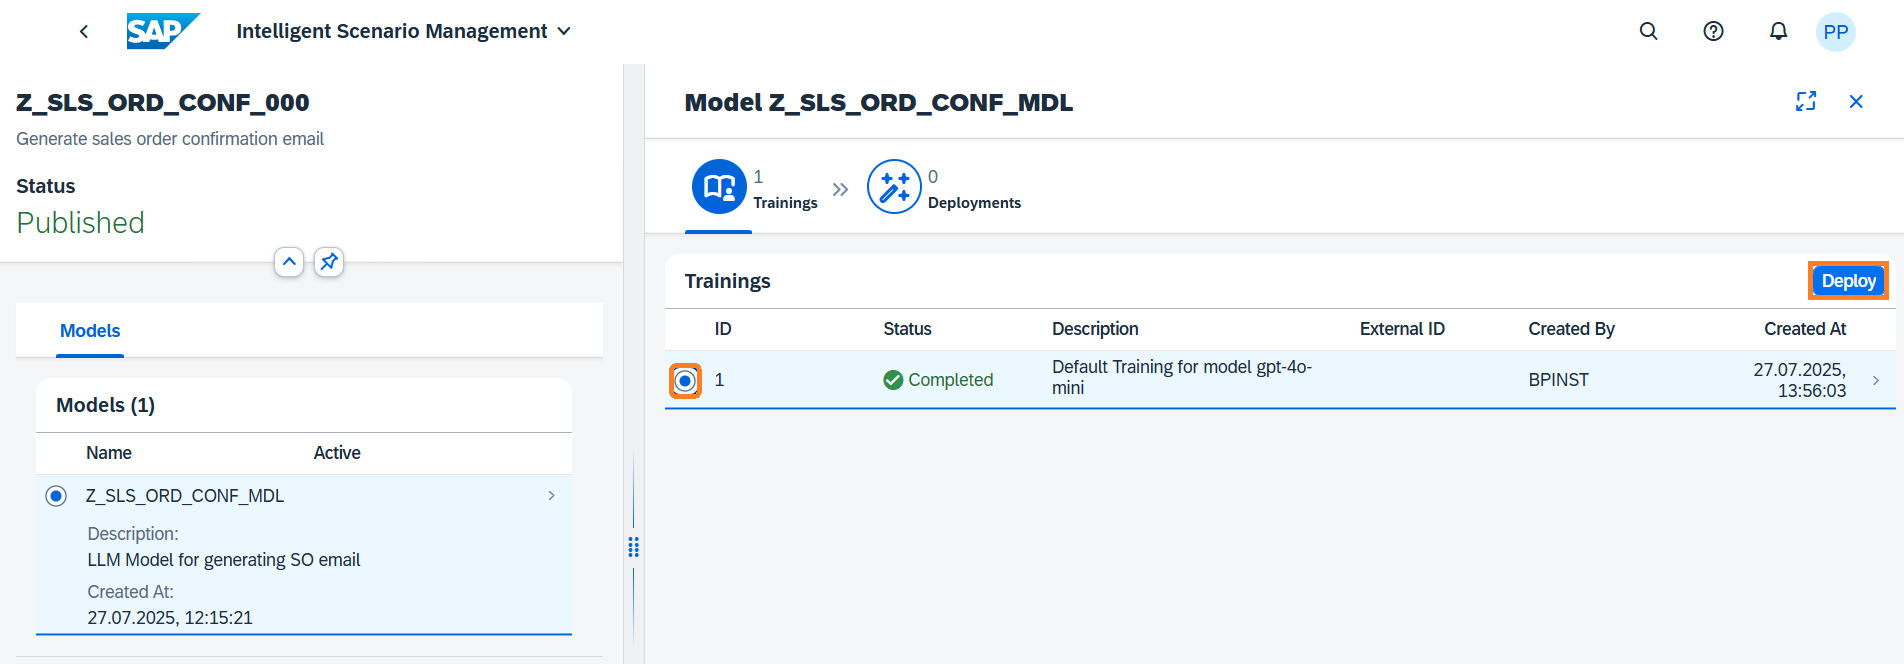This screenshot has width=1904, height=664.
Task: Open Z_SLS_ORD_CONF_MDL model row chevron
Action: pyautogui.click(x=551, y=496)
